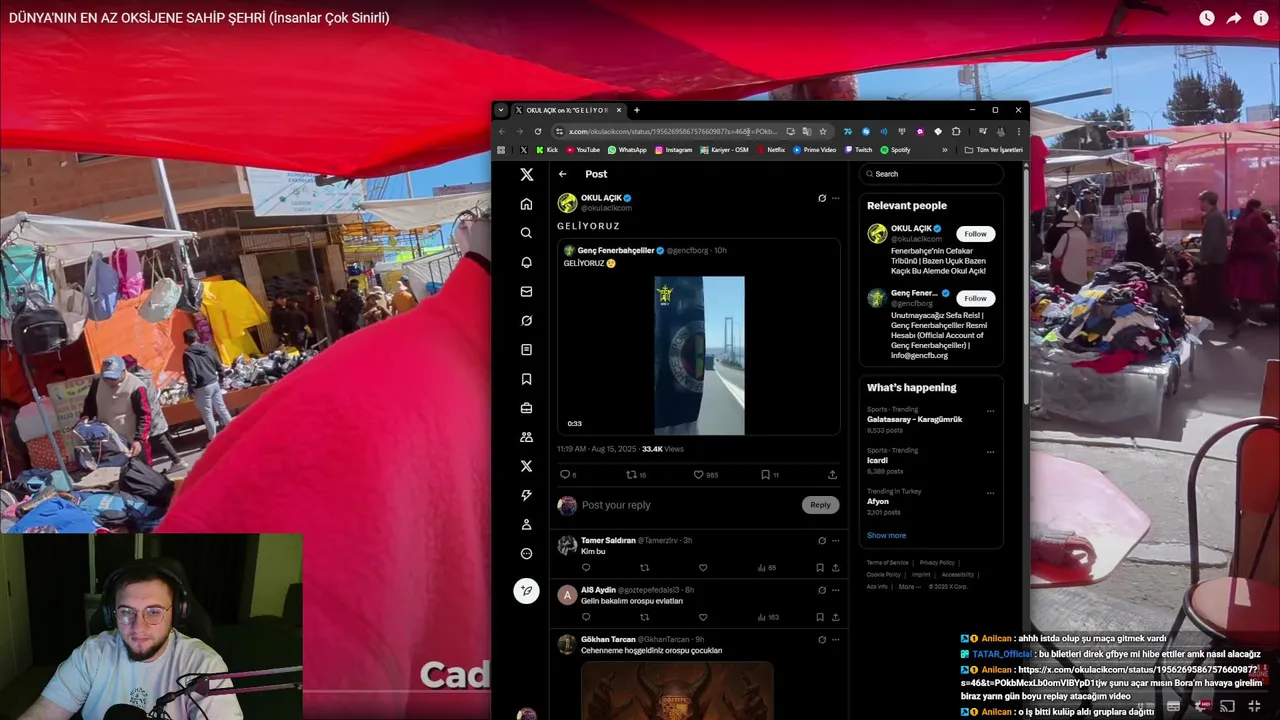This screenshot has width=1280, height=720.
Task: Open the Bookmarks icon in X sidebar
Action: click(x=526, y=379)
